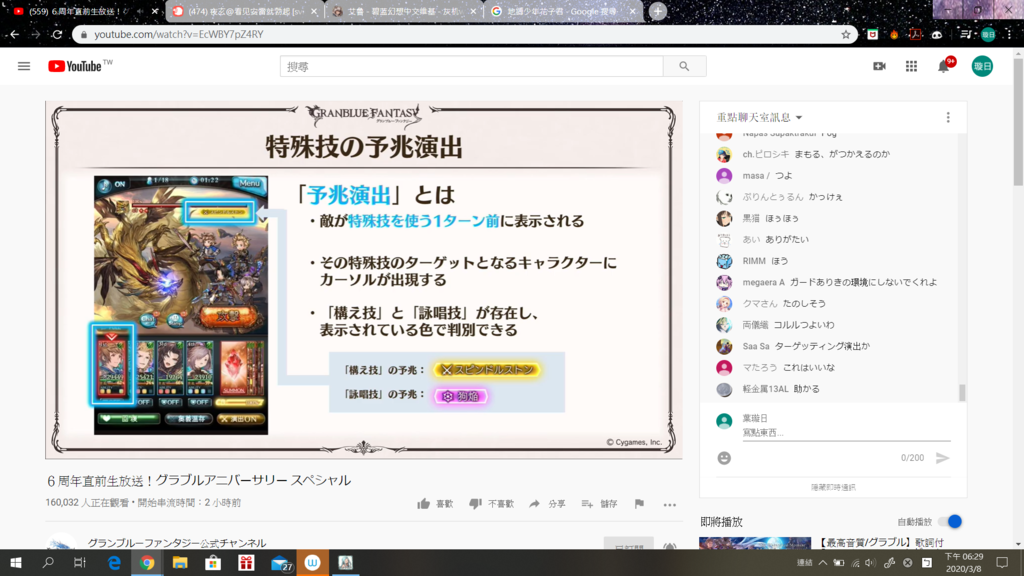The width and height of the screenshot is (1024, 576).
Task: Like the video with thumbs up
Action: [x=435, y=504]
